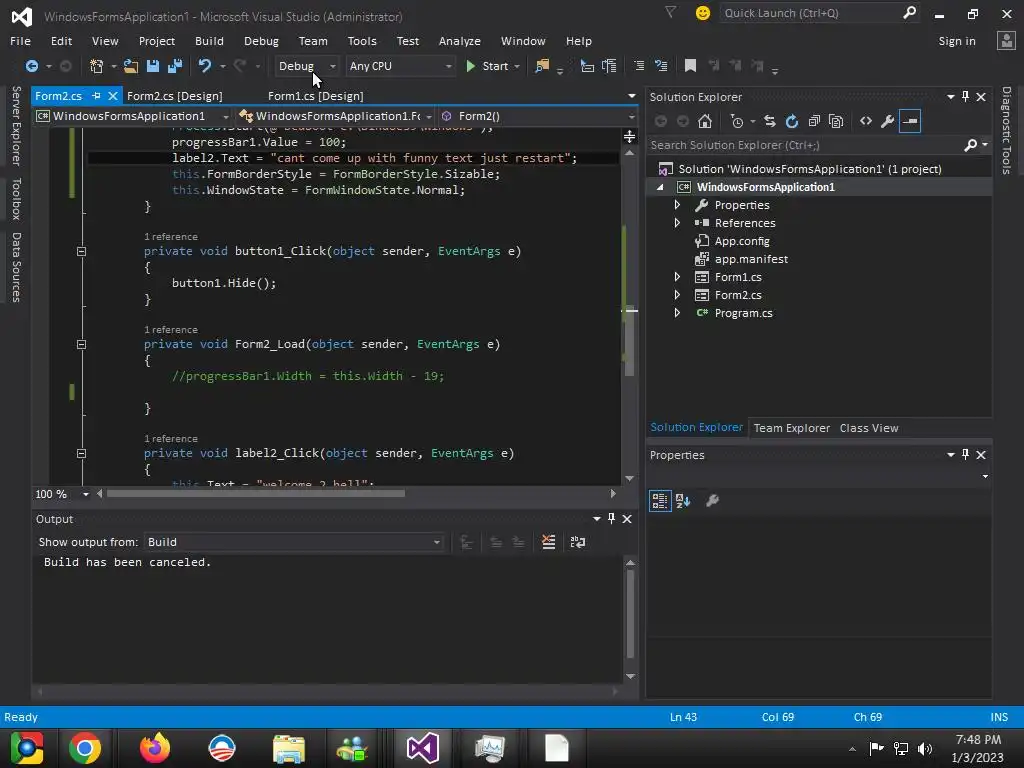
Task: Clear all output with the Clear All icon
Action: [549, 542]
